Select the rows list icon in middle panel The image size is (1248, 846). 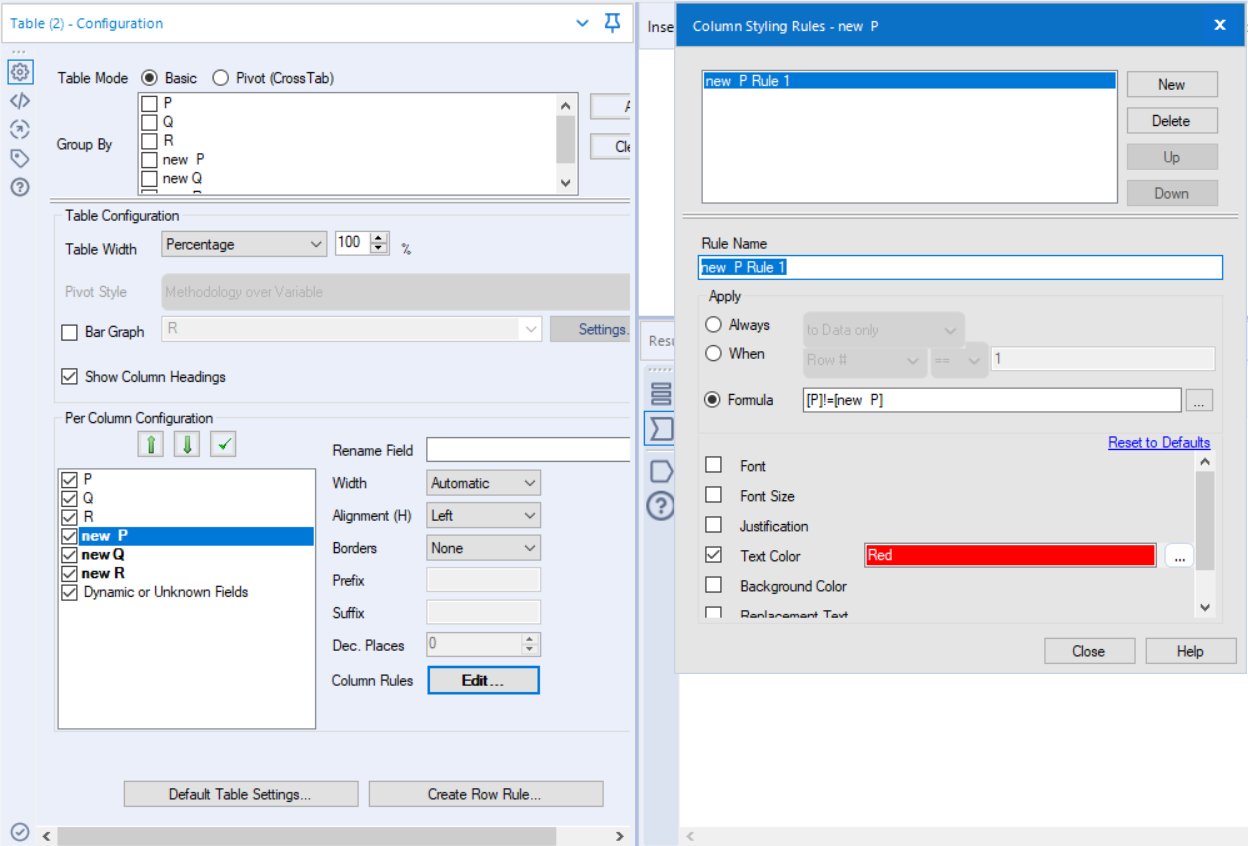click(660, 394)
